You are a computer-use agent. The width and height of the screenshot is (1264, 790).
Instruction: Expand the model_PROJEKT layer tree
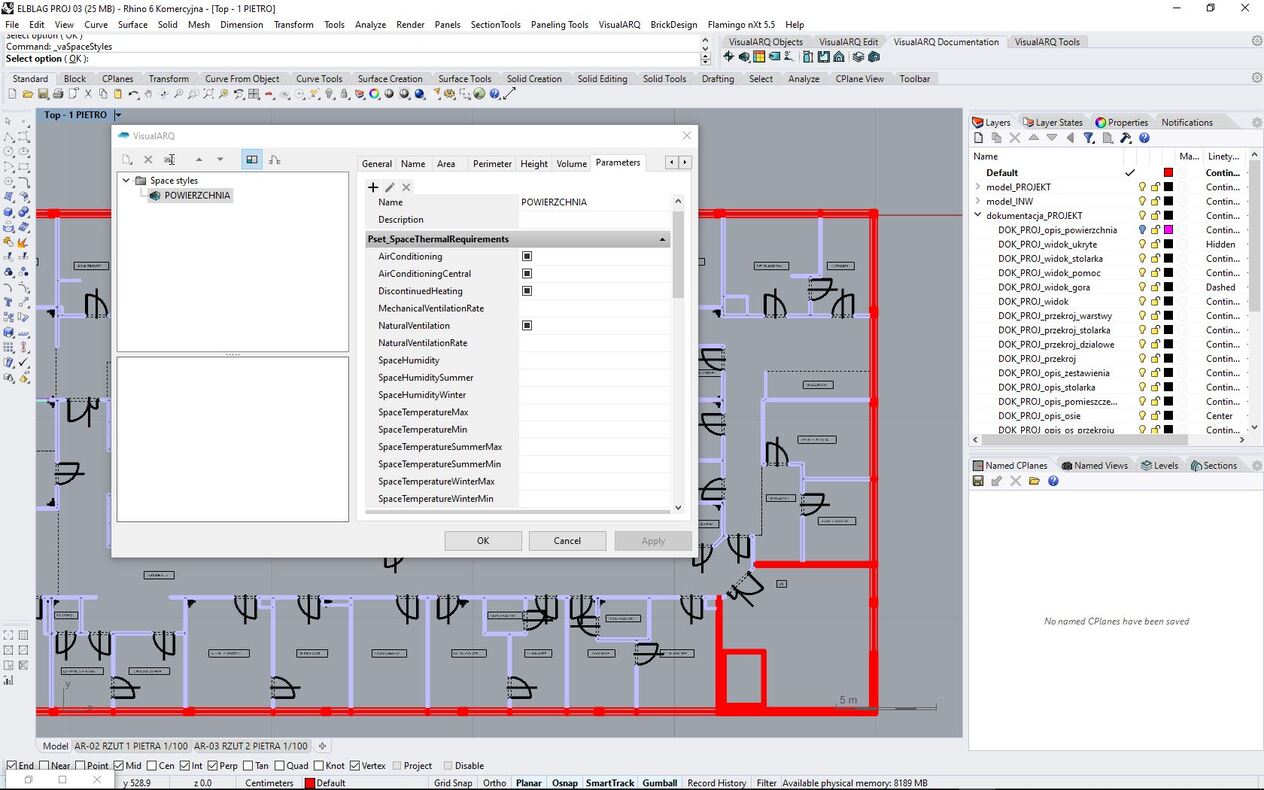[x=977, y=187]
